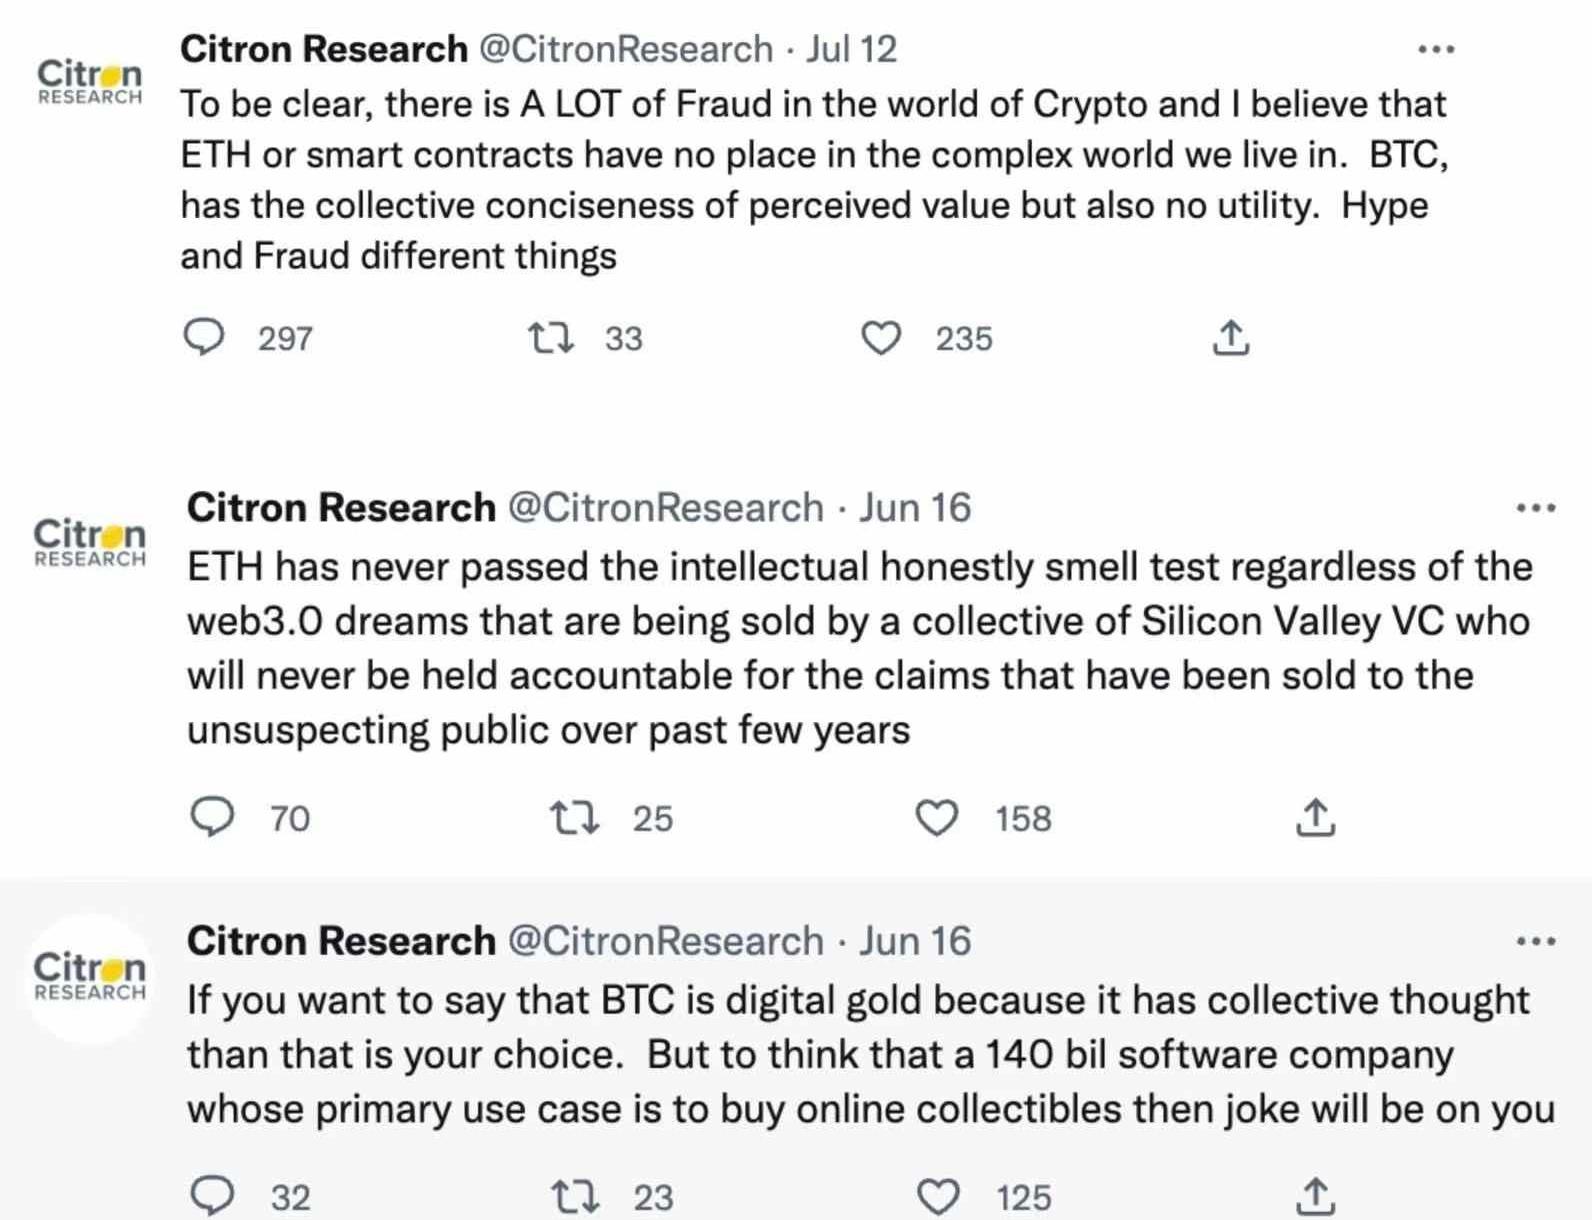
Task: Like the BTC digital gold tweet
Action: (938, 1196)
